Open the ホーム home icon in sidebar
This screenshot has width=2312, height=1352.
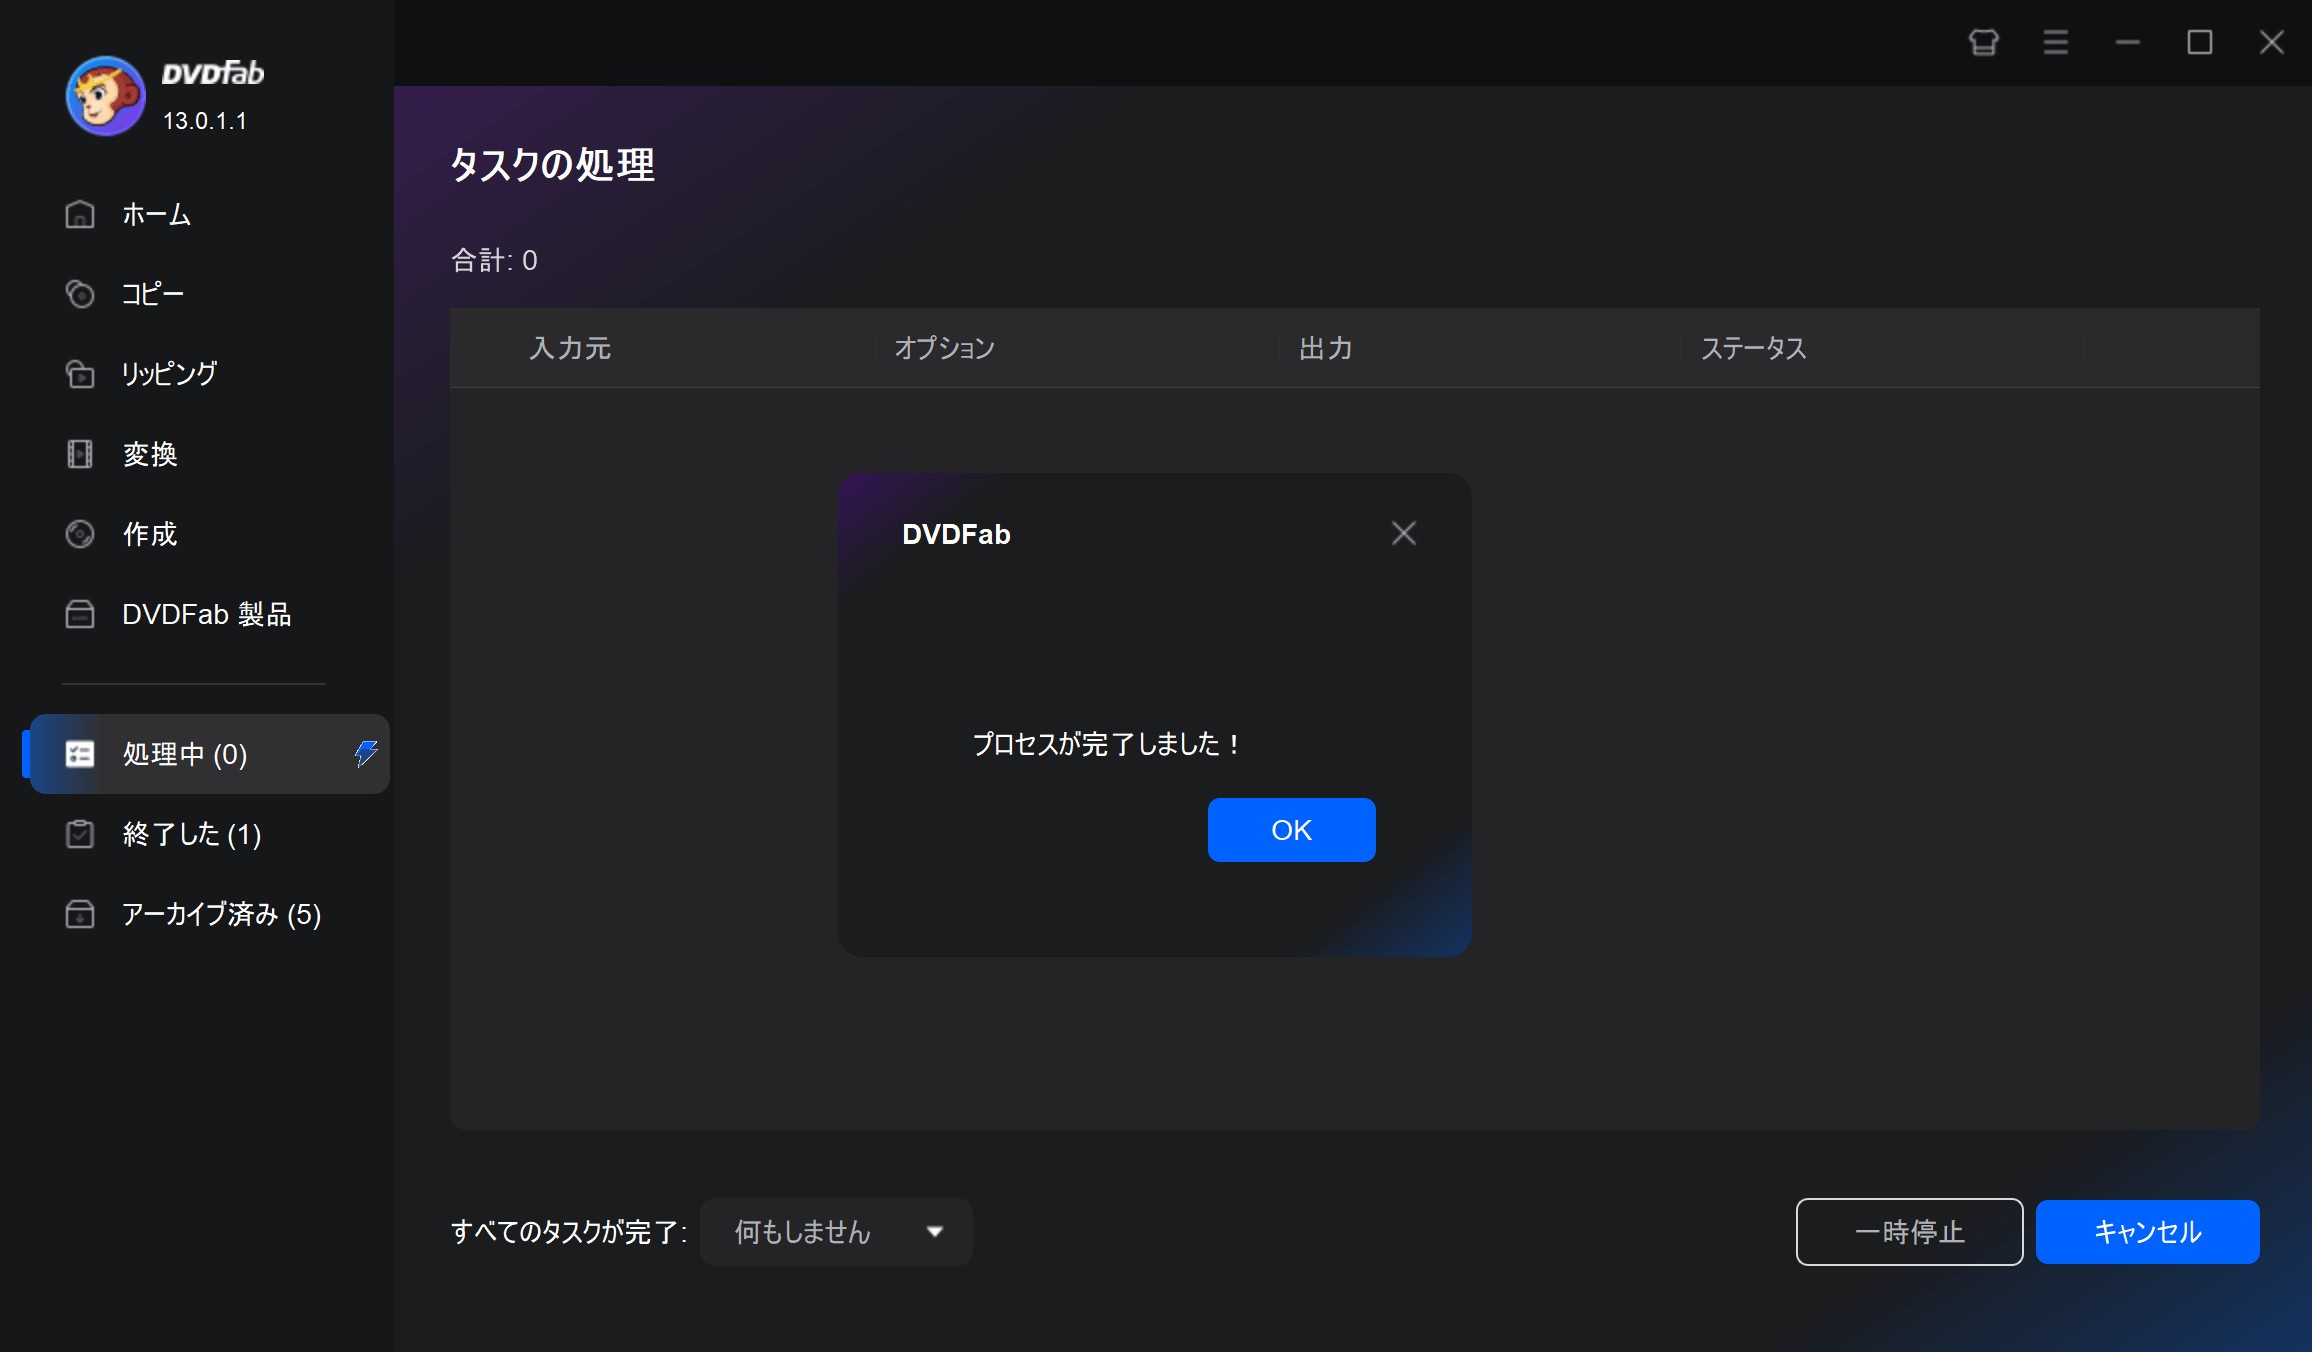pos(80,214)
